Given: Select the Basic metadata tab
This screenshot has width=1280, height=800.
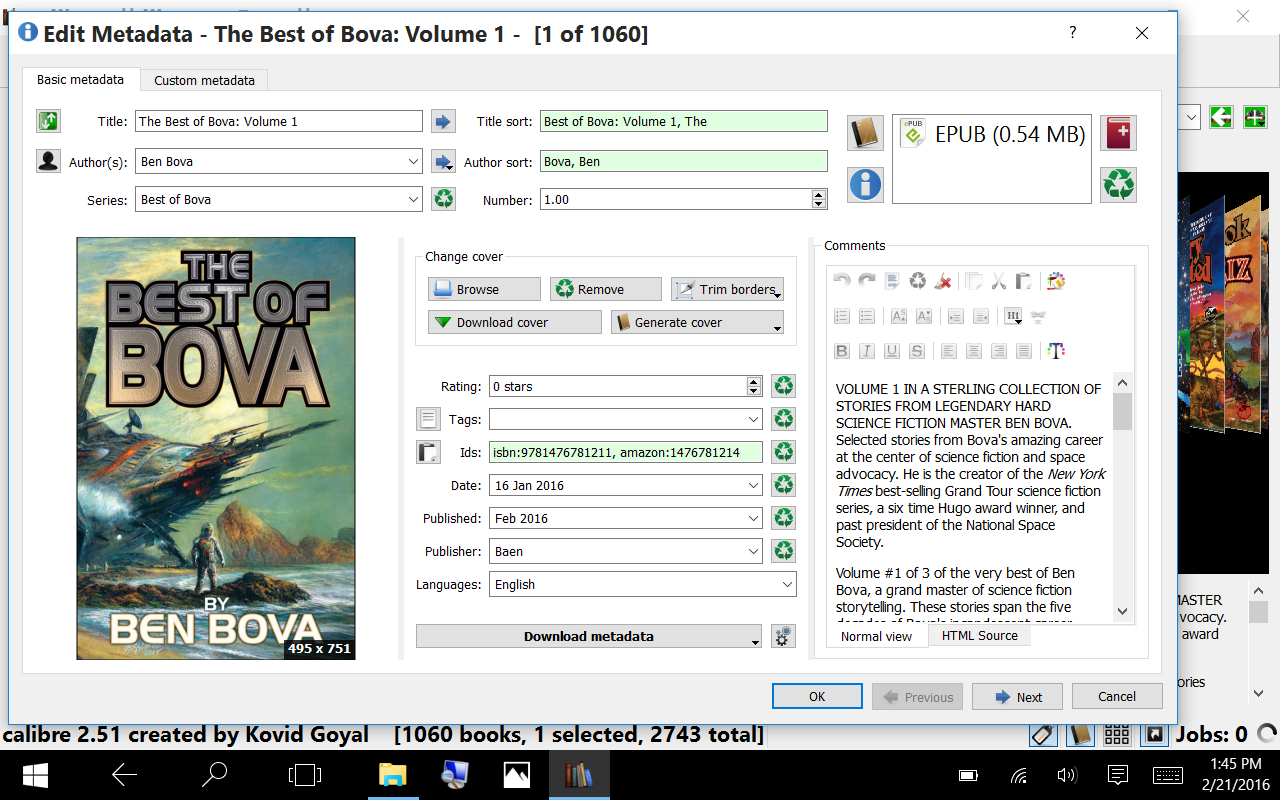Looking at the screenshot, I should pos(81,79).
